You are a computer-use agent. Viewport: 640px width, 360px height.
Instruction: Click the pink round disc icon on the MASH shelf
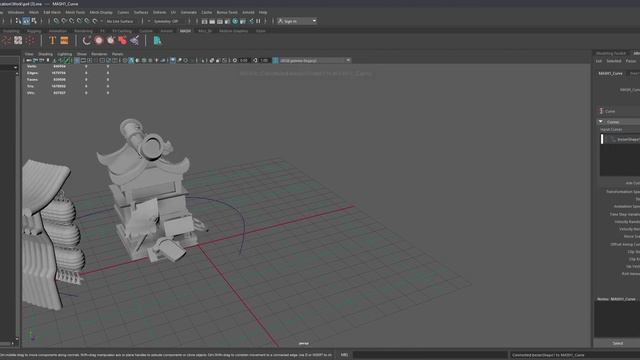click(99, 40)
